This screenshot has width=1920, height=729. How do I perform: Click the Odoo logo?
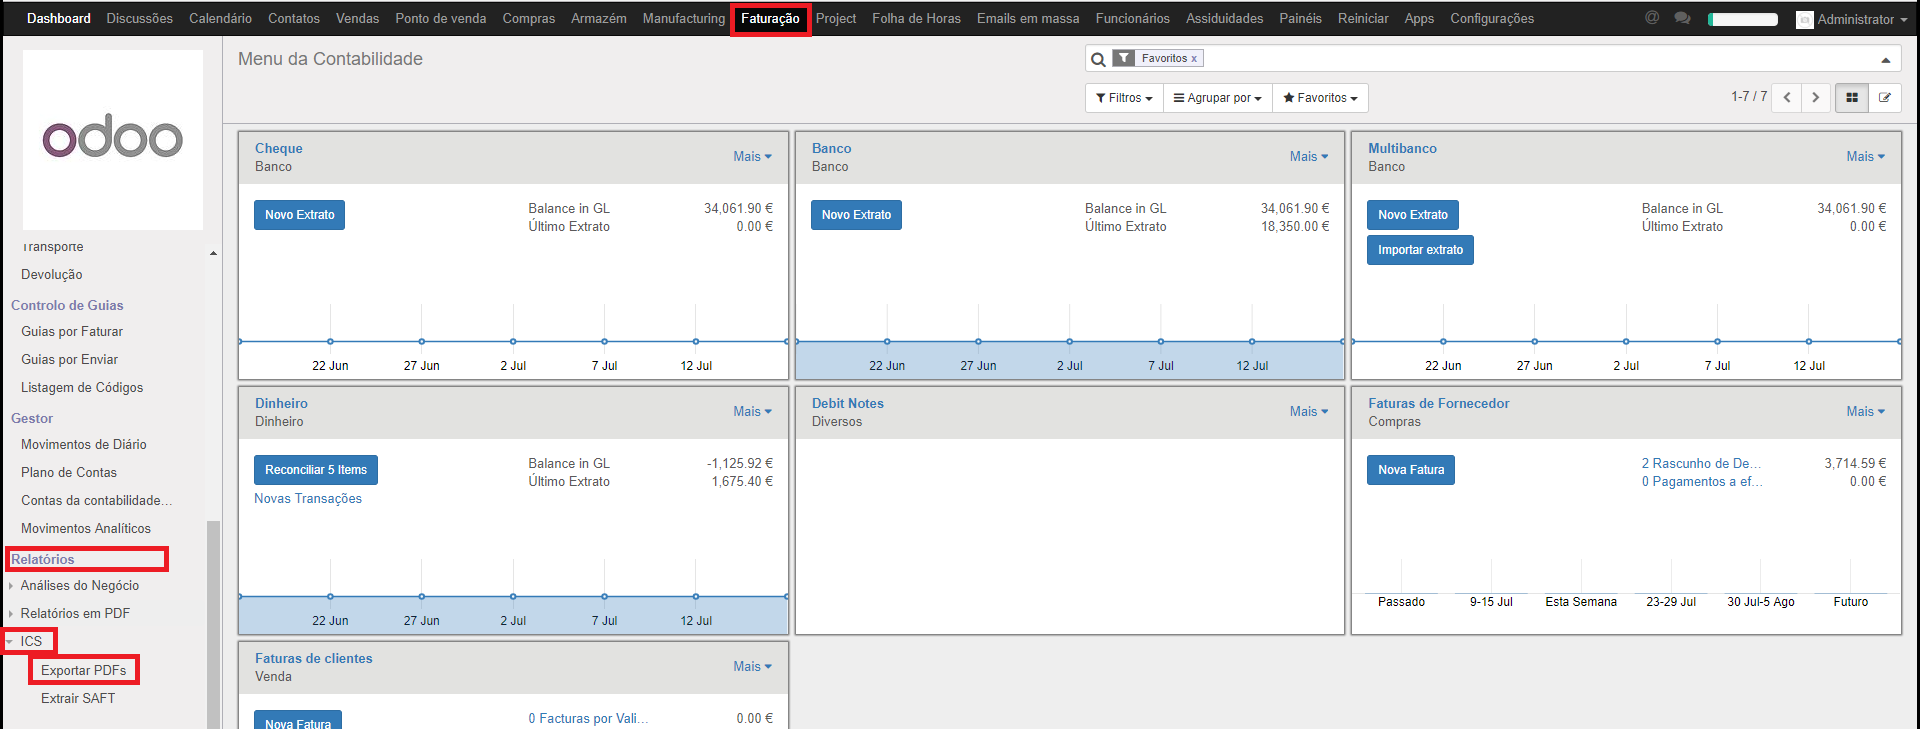pos(113,139)
